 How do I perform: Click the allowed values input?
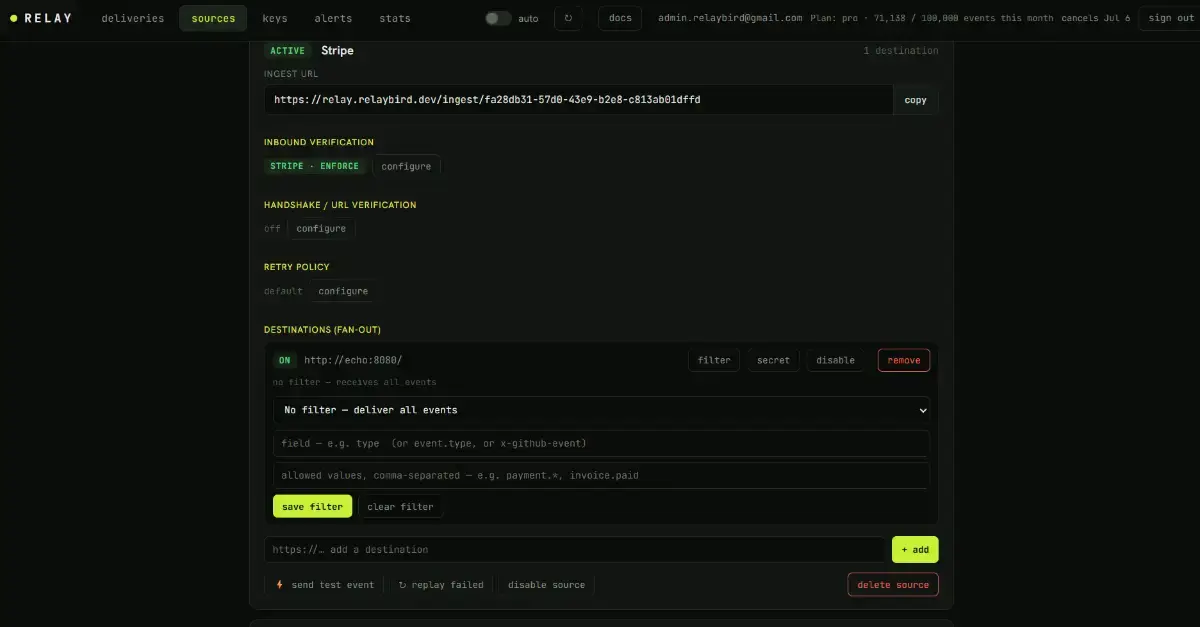pyautogui.click(x=601, y=475)
